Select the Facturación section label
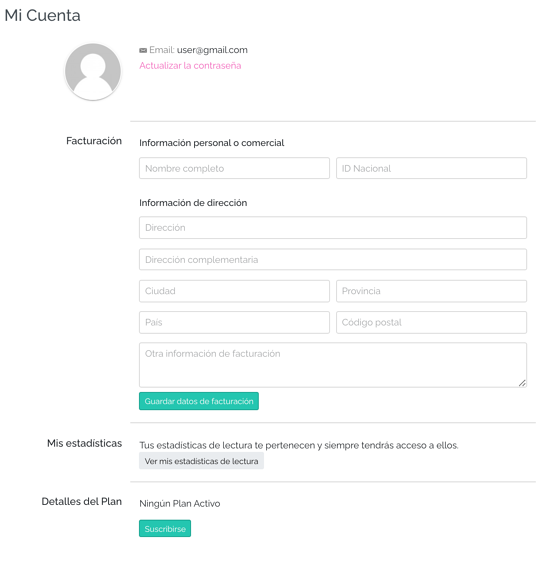 pyautogui.click(x=94, y=141)
